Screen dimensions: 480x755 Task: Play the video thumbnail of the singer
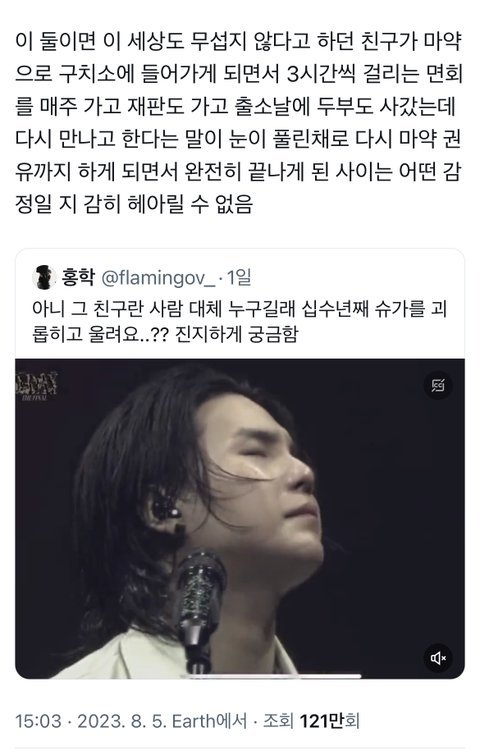240,519
